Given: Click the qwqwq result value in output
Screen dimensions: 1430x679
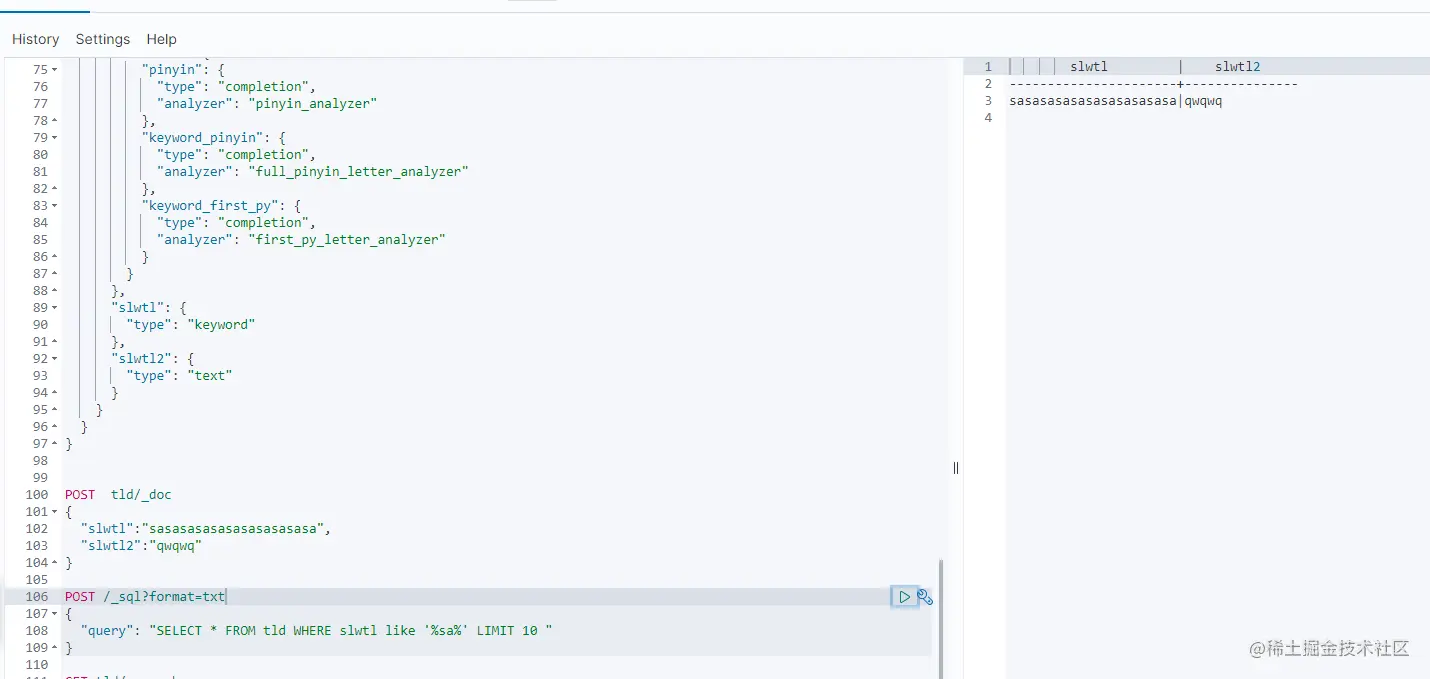Looking at the screenshot, I should [x=1204, y=101].
